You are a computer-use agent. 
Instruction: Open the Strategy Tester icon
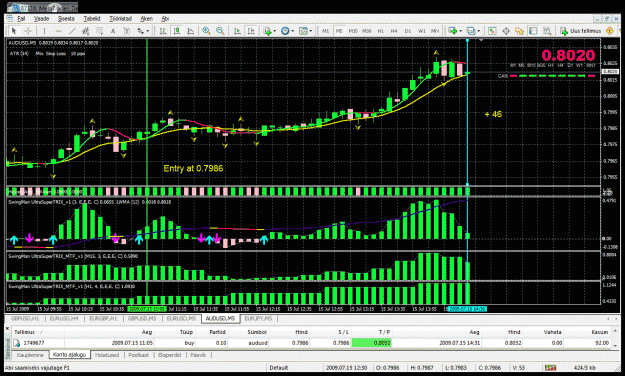(547, 31)
